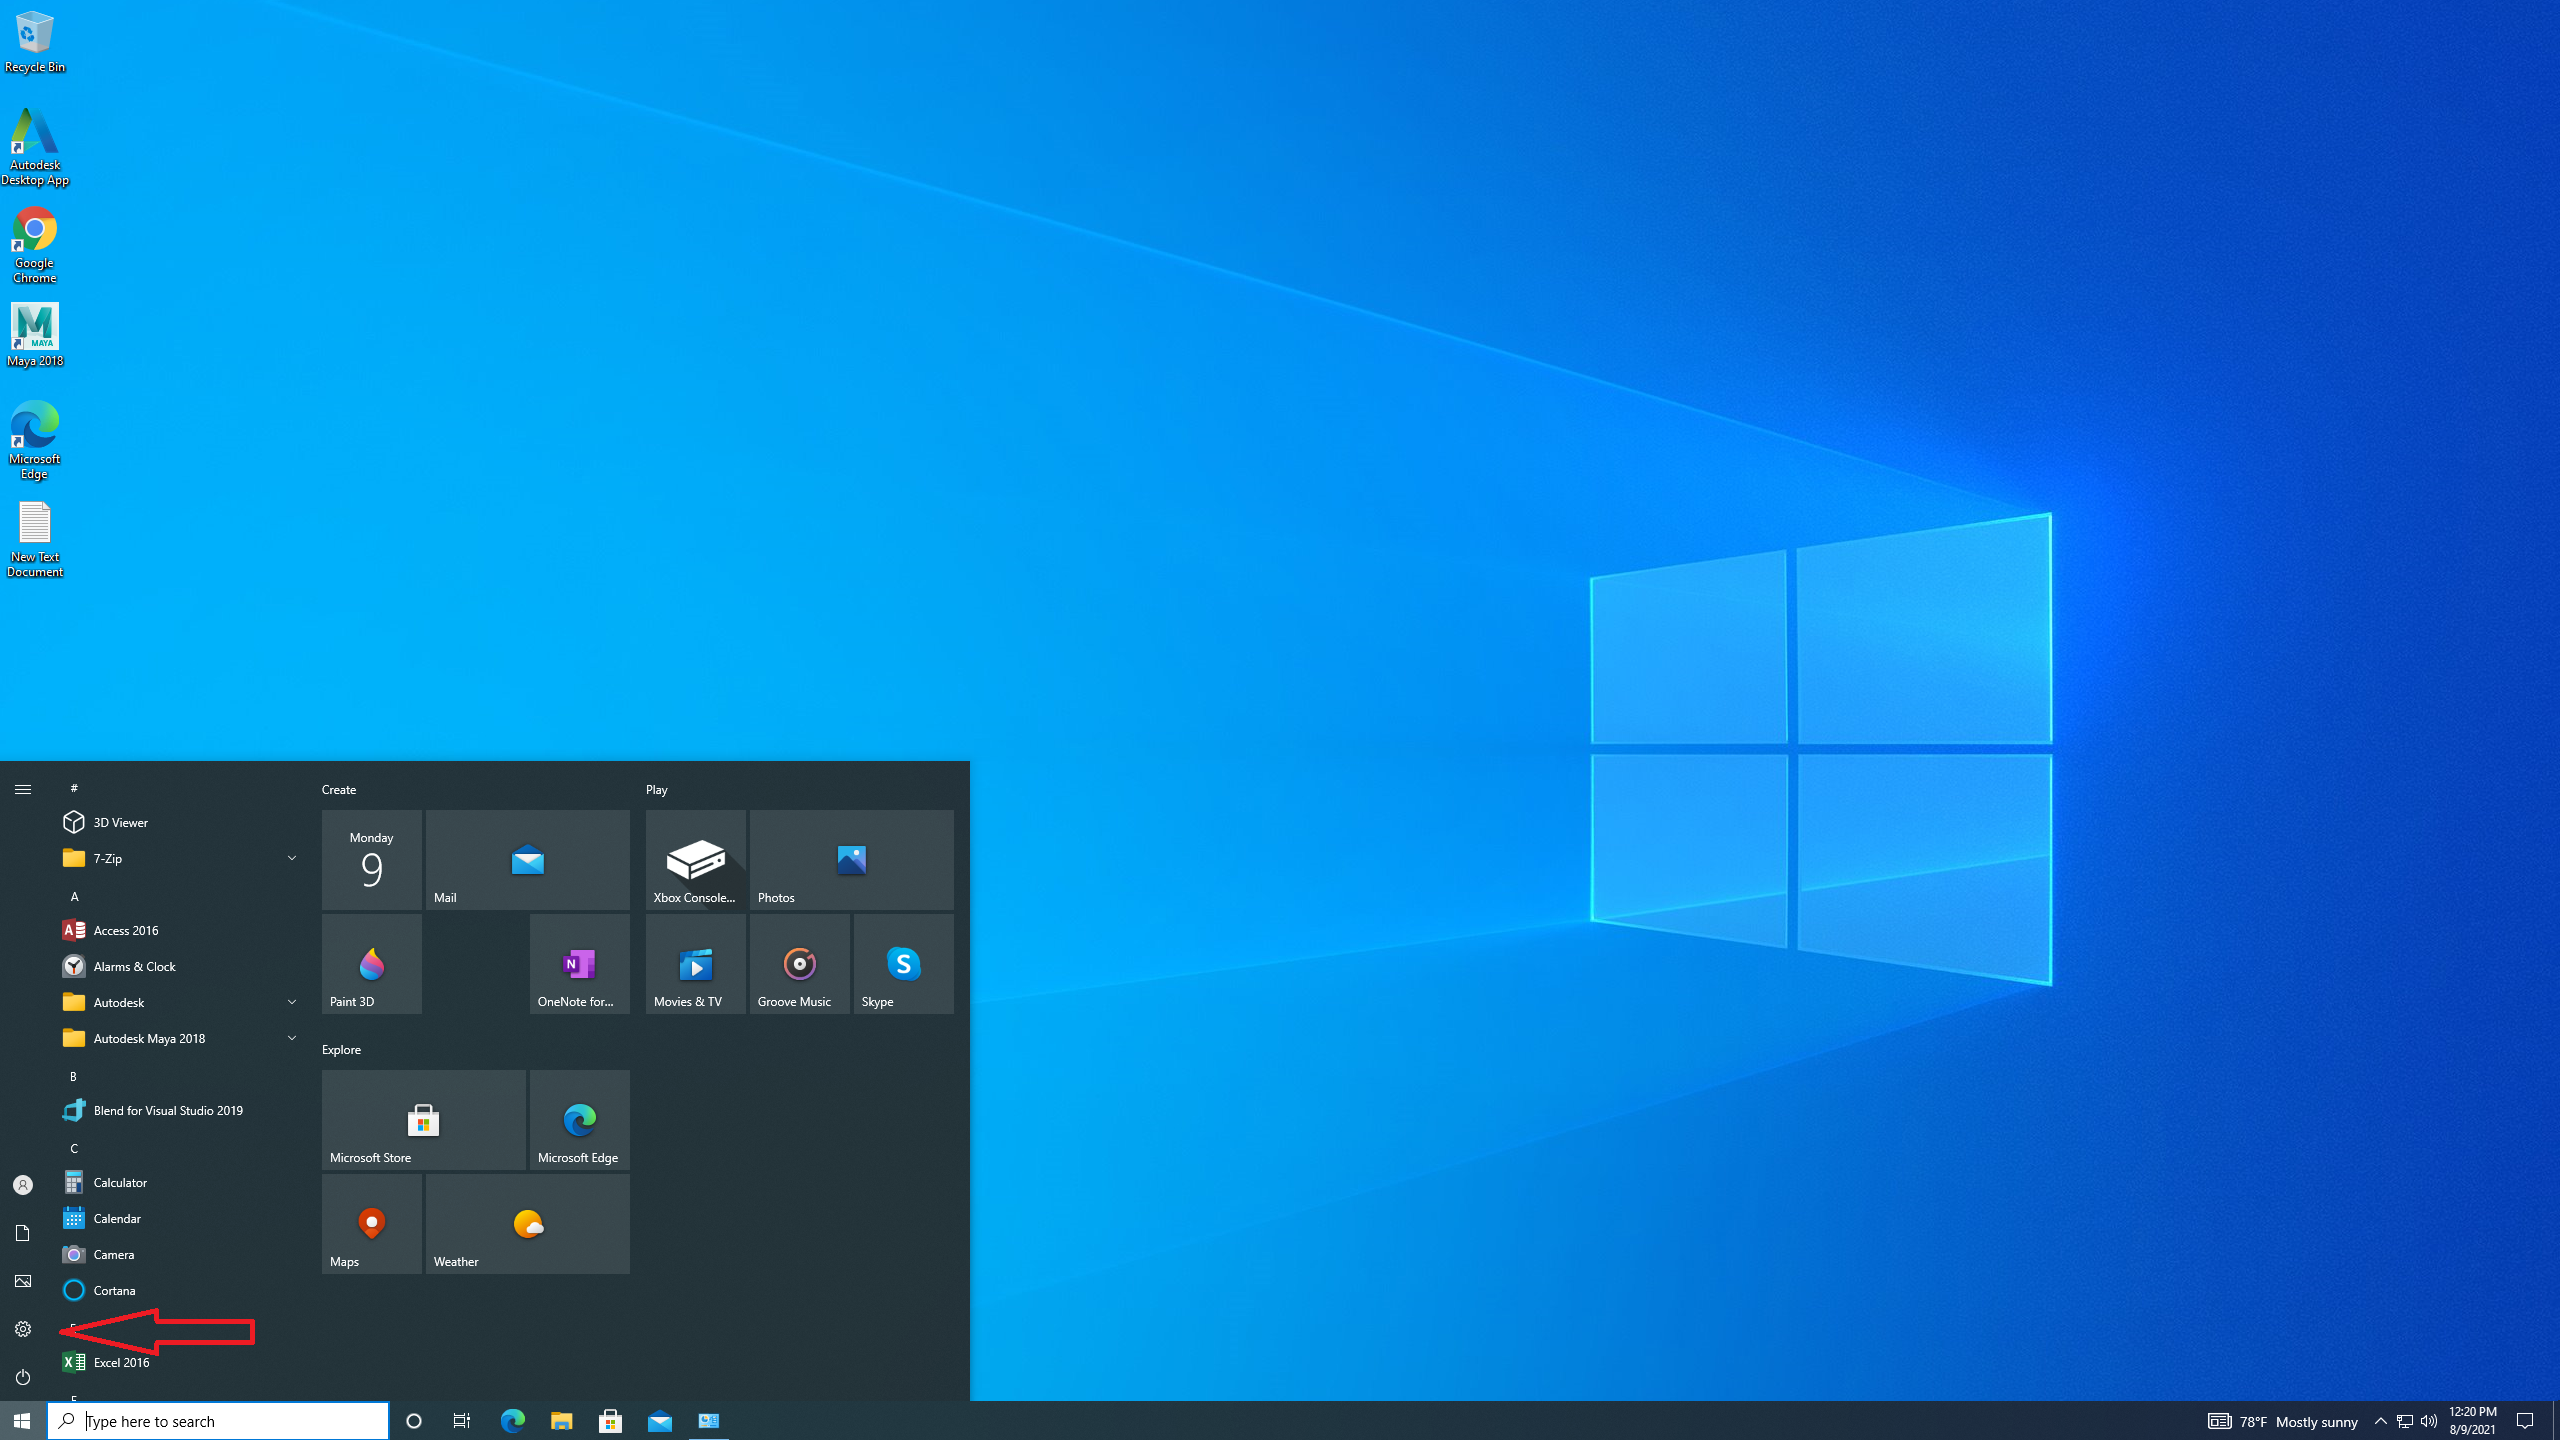2560x1440 pixels.
Task: Click the Calendar tile showing Monday 9
Action: 371,859
